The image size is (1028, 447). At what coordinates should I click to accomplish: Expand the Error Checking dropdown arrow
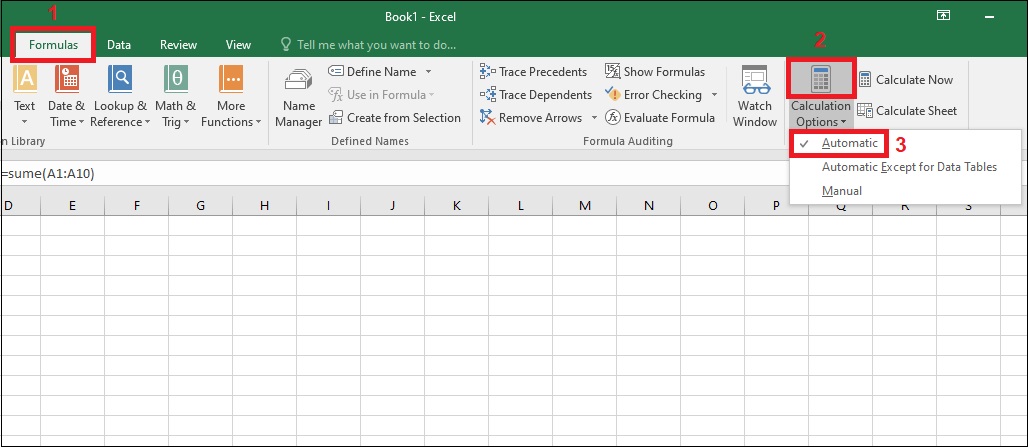click(714, 95)
